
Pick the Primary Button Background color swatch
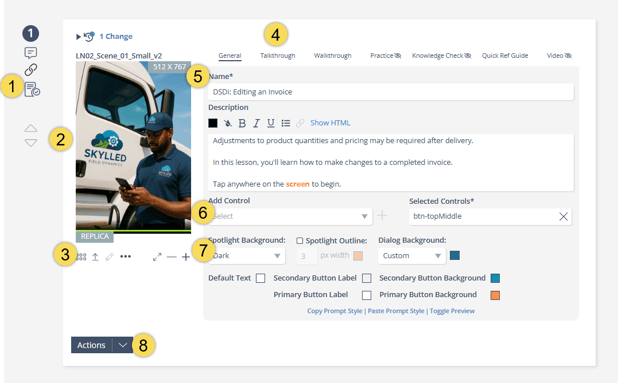[495, 295]
